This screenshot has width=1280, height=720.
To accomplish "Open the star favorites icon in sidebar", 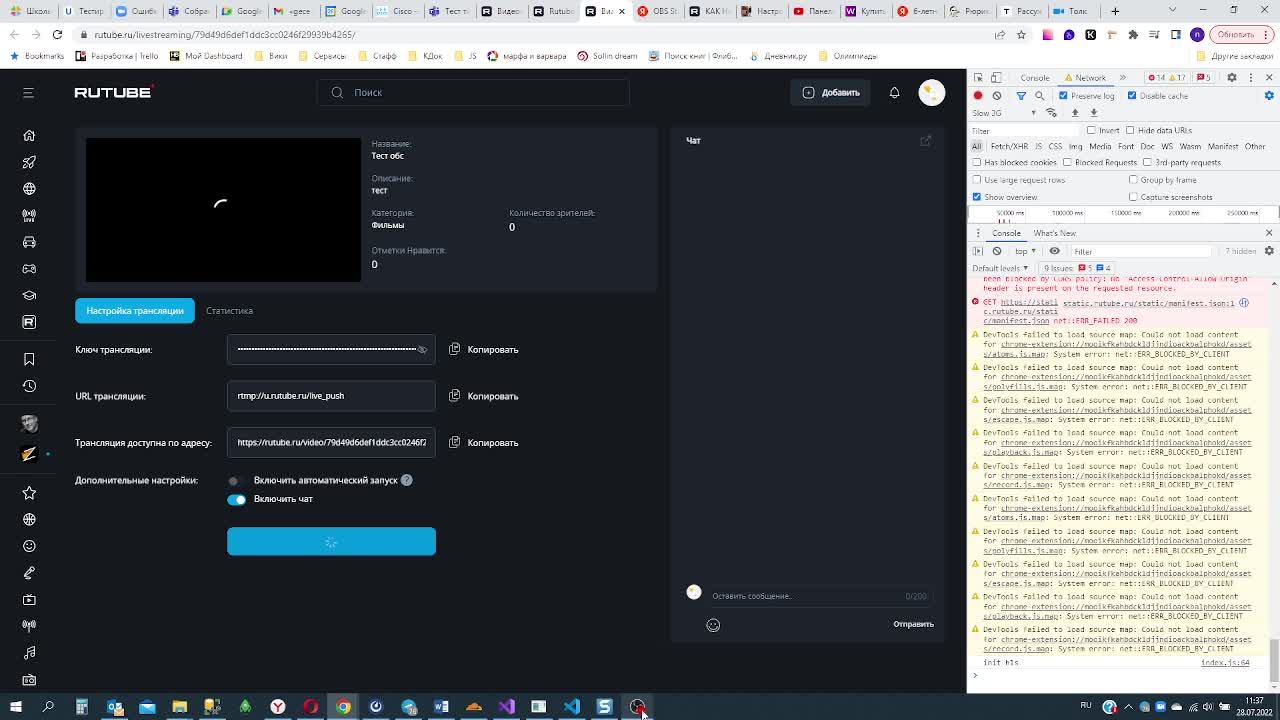I will [x=29, y=493].
